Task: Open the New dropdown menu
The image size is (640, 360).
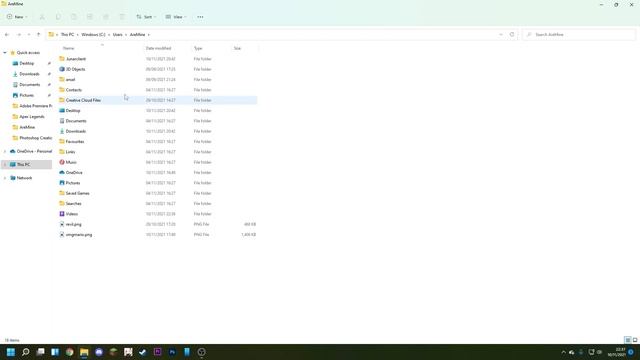Action: (17, 17)
